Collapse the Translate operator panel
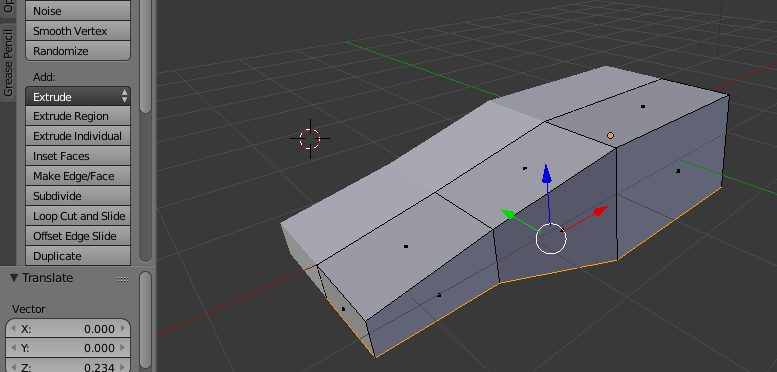 coord(14,278)
